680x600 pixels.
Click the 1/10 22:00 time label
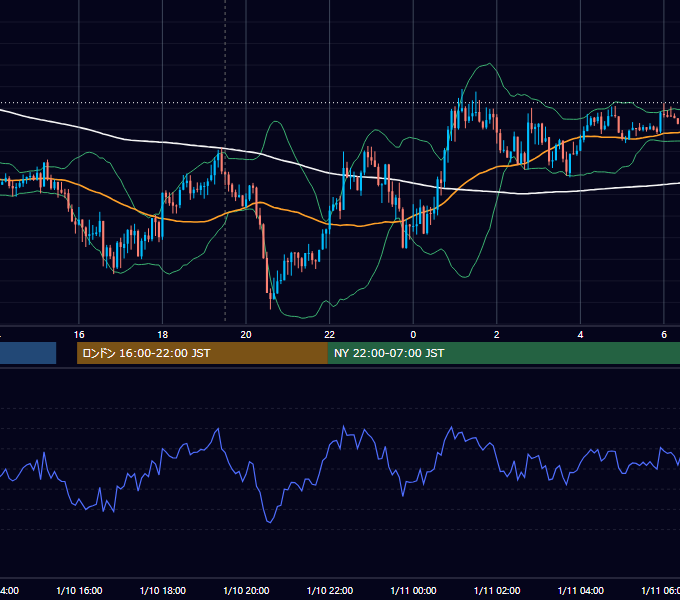click(330, 590)
